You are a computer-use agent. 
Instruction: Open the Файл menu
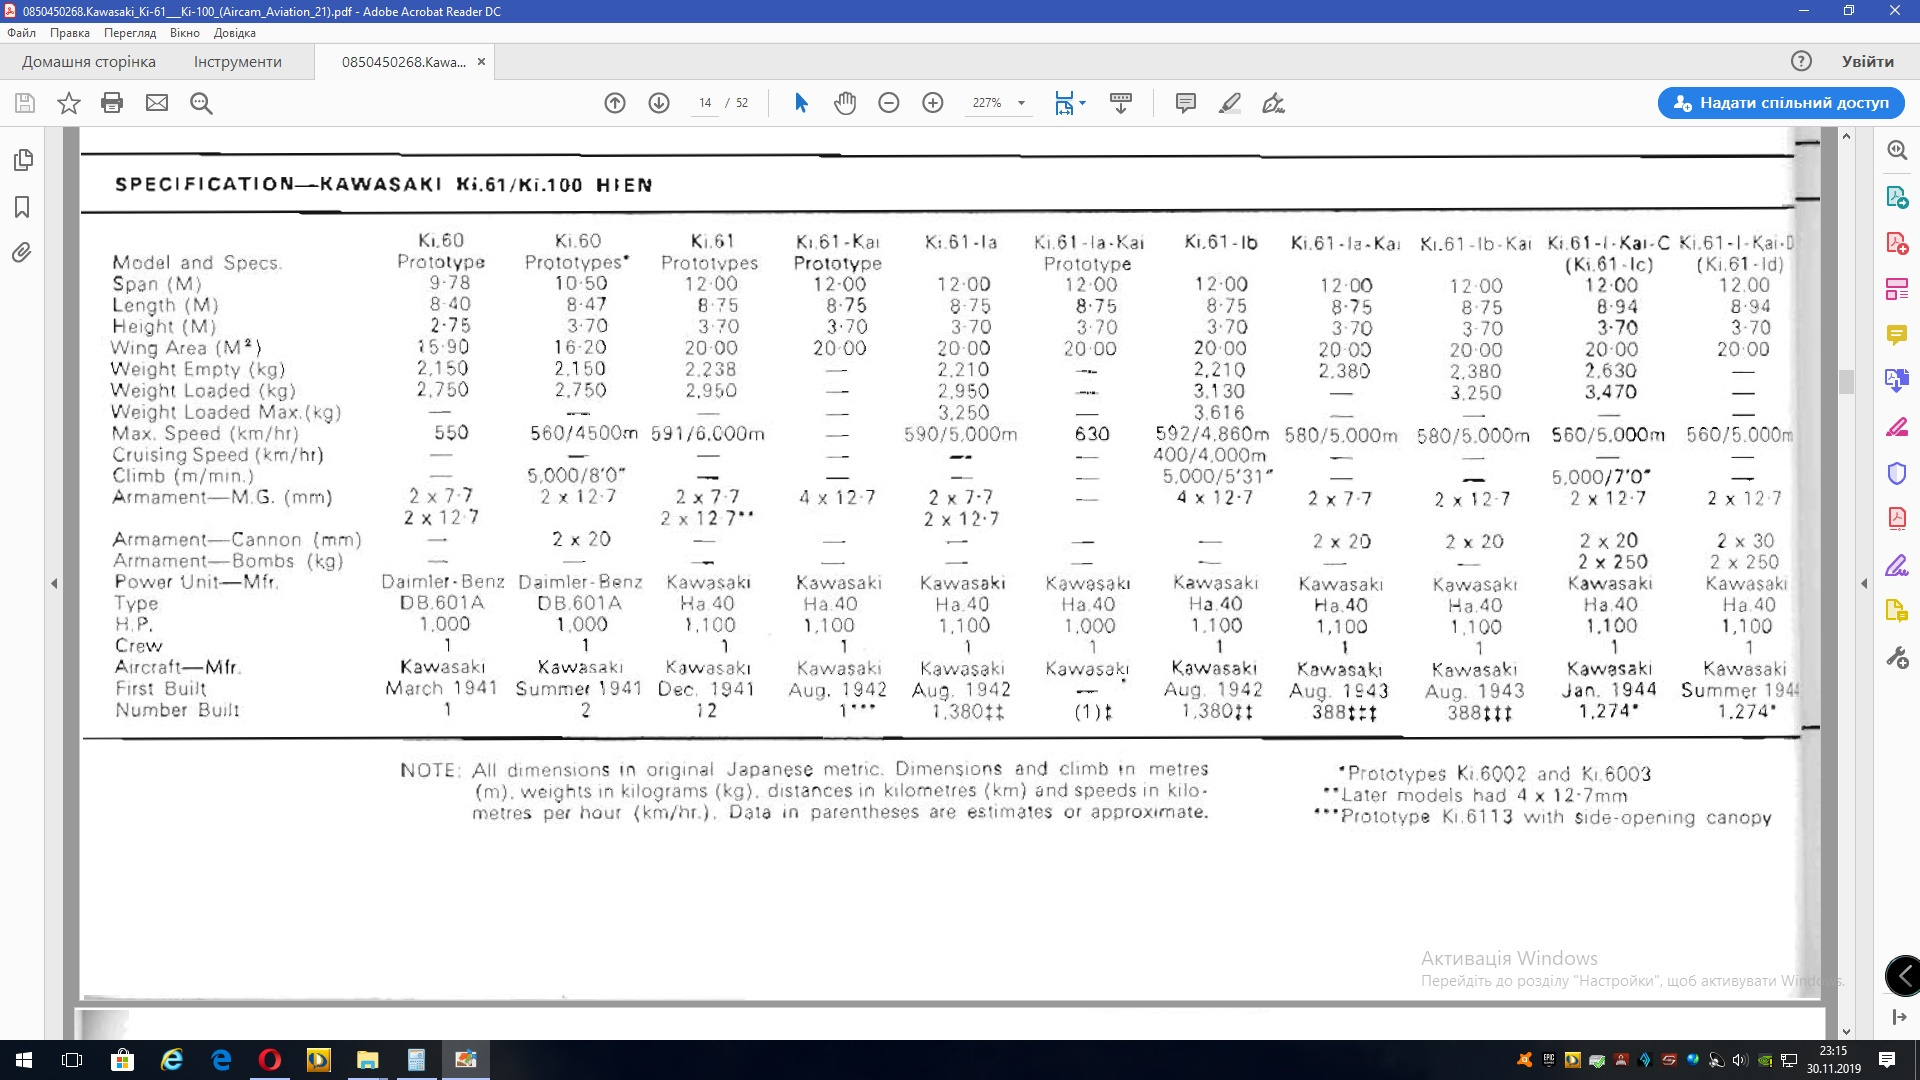pyautogui.click(x=21, y=33)
